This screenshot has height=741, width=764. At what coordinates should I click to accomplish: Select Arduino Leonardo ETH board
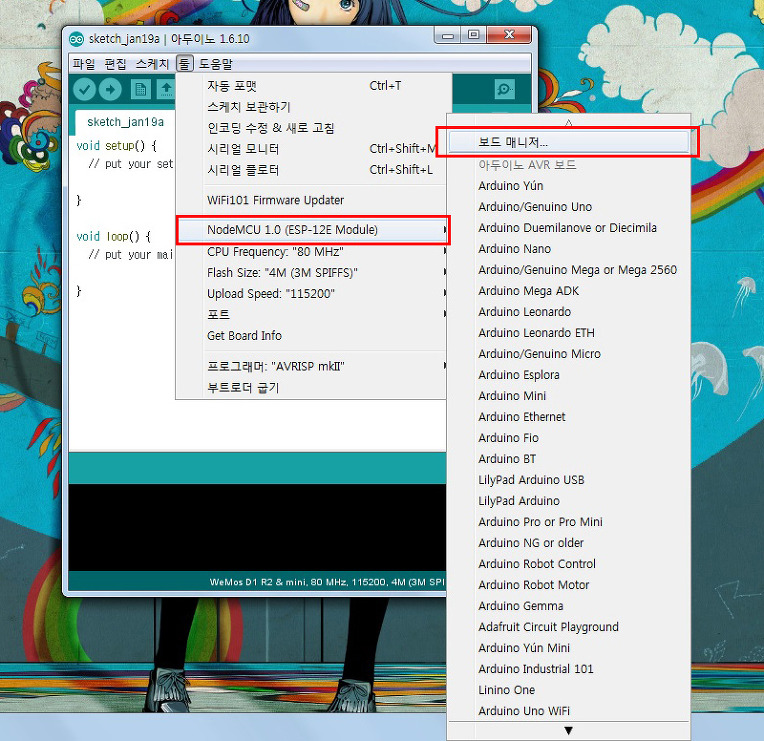[568, 332]
